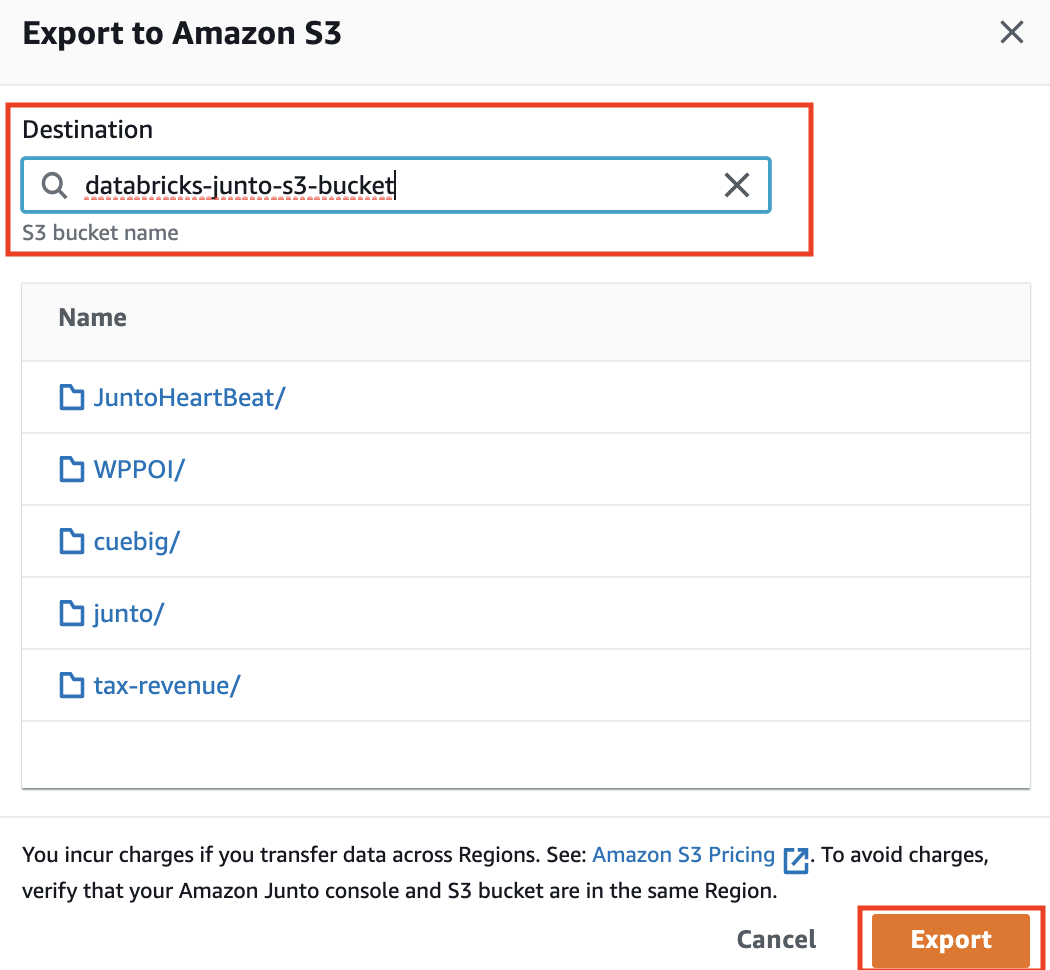Click the Cancel button

[776, 939]
